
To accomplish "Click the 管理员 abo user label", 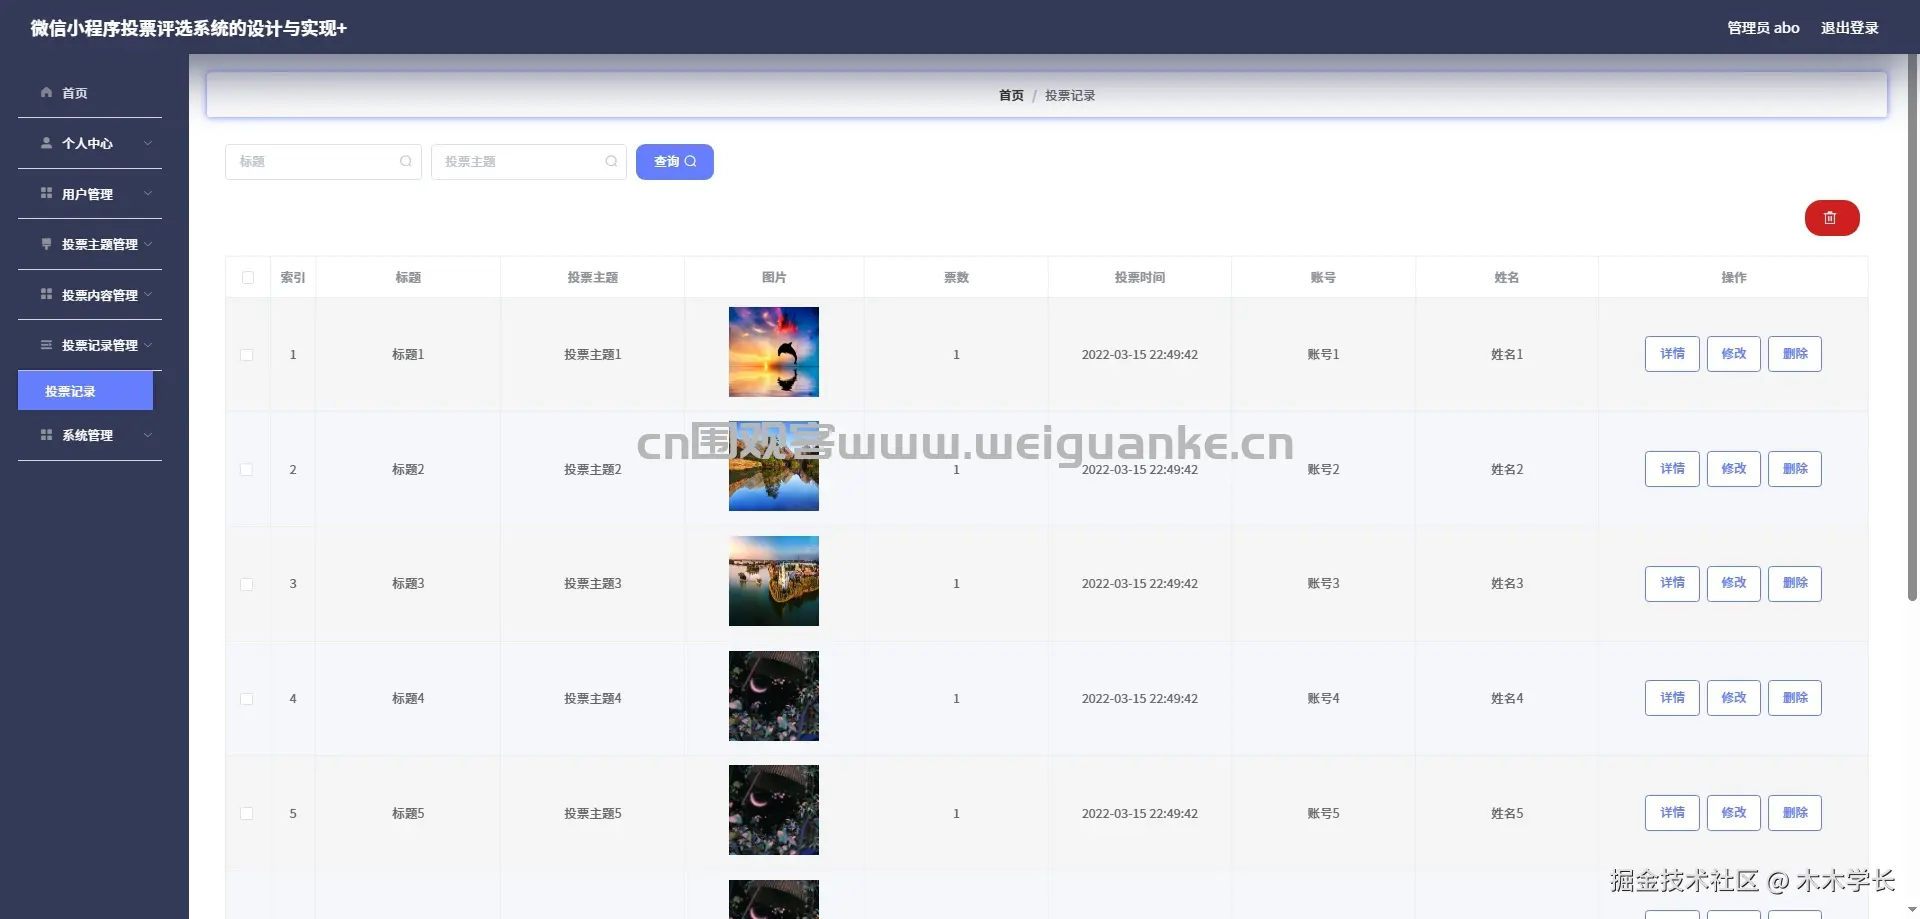I will pyautogui.click(x=1763, y=28).
